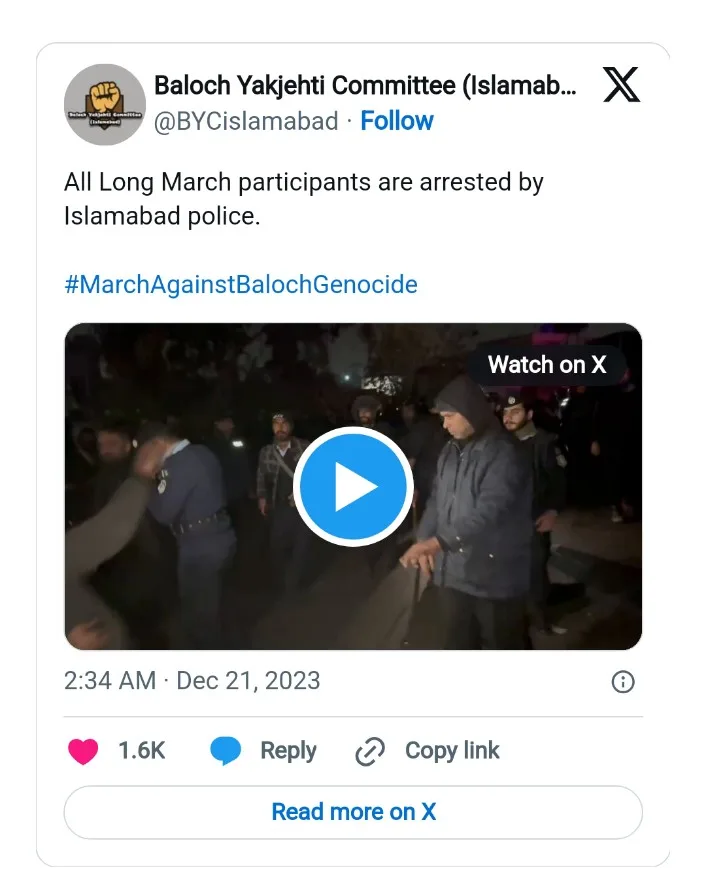Like the tweet with the heart icon

(x=83, y=751)
